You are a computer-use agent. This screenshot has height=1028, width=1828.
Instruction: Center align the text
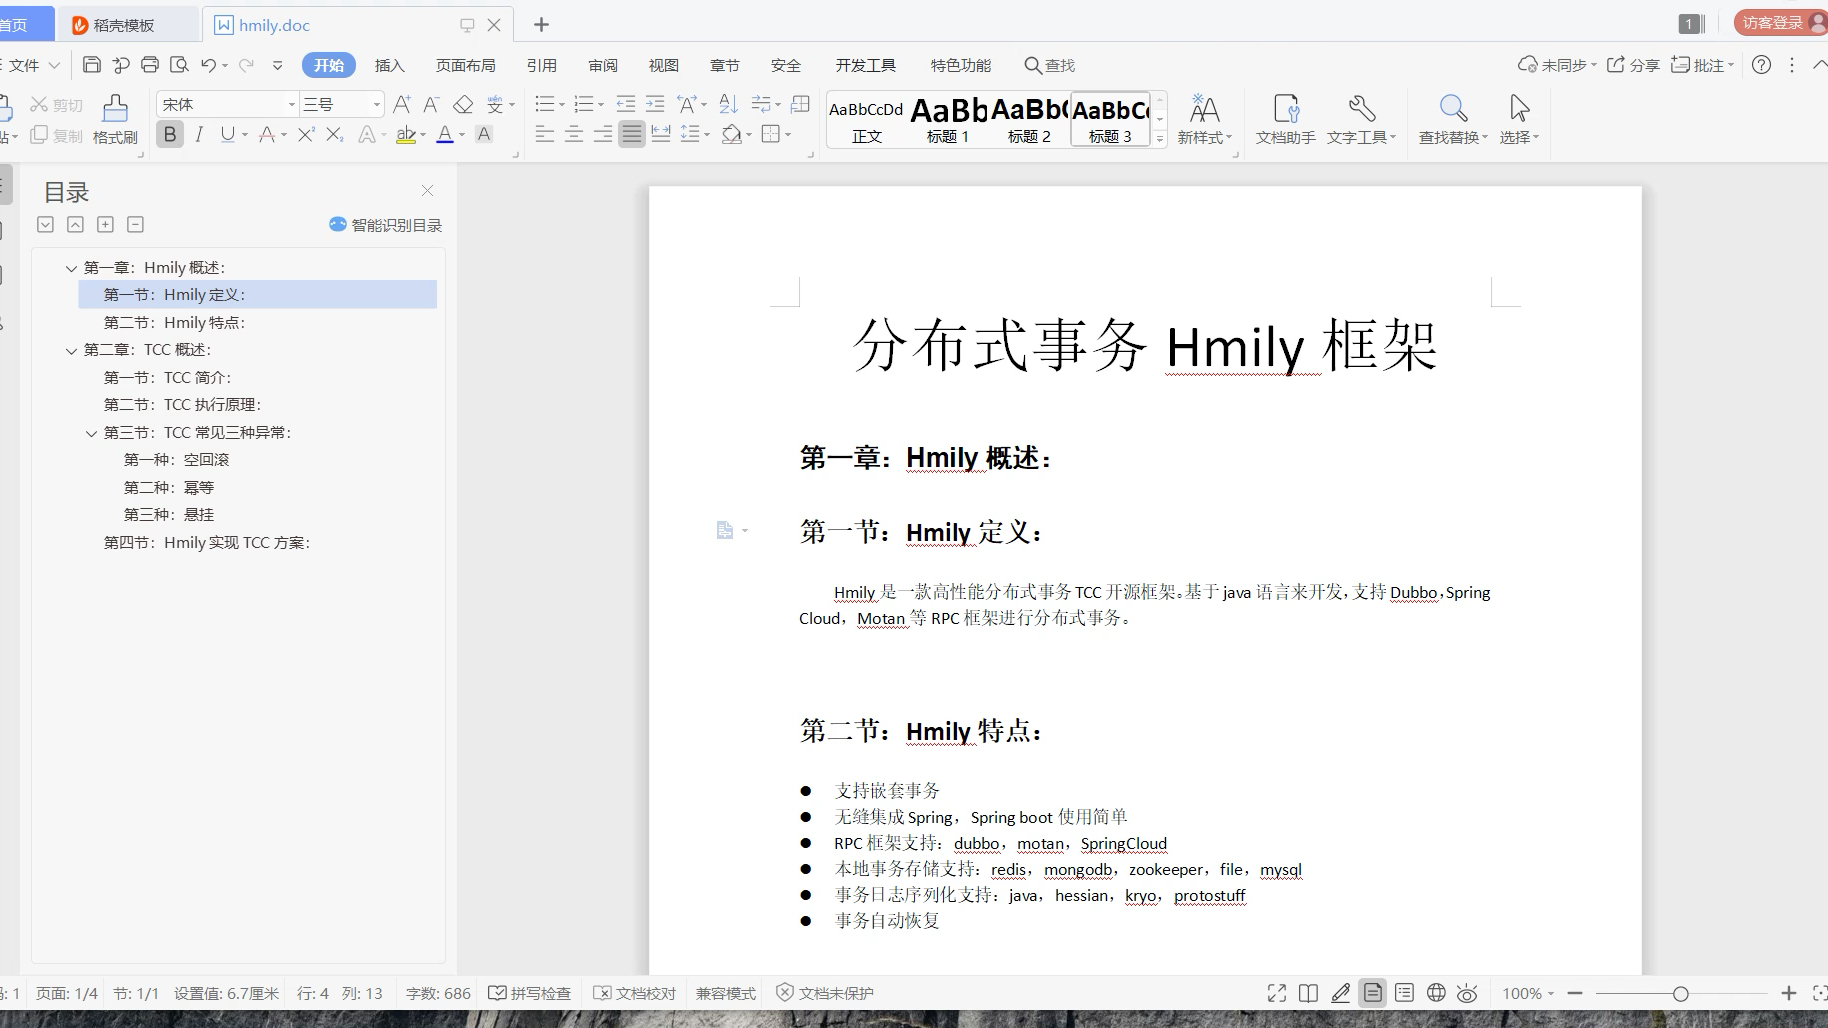tap(574, 134)
